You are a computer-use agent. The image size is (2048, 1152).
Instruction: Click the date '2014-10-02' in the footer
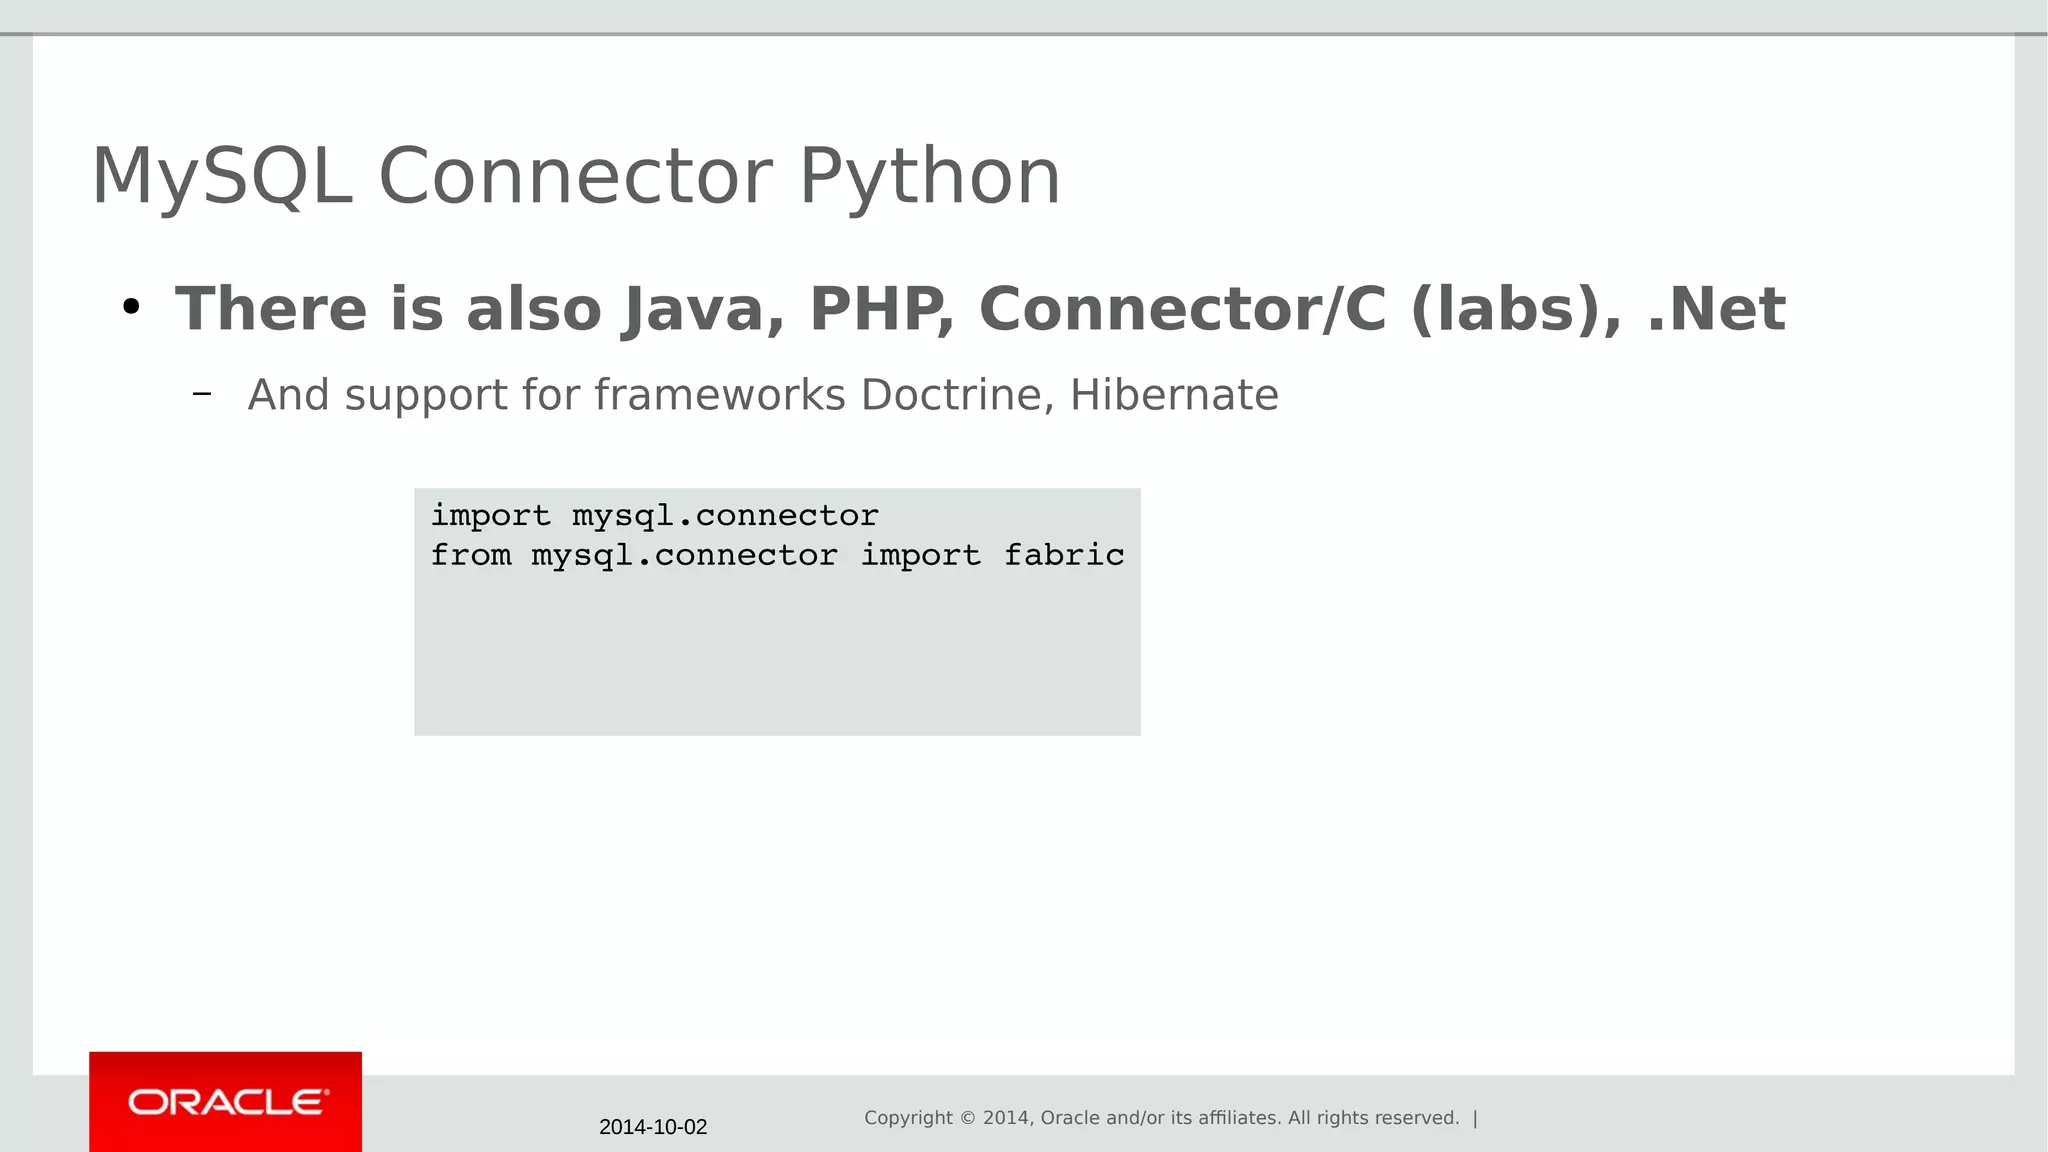(653, 1127)
